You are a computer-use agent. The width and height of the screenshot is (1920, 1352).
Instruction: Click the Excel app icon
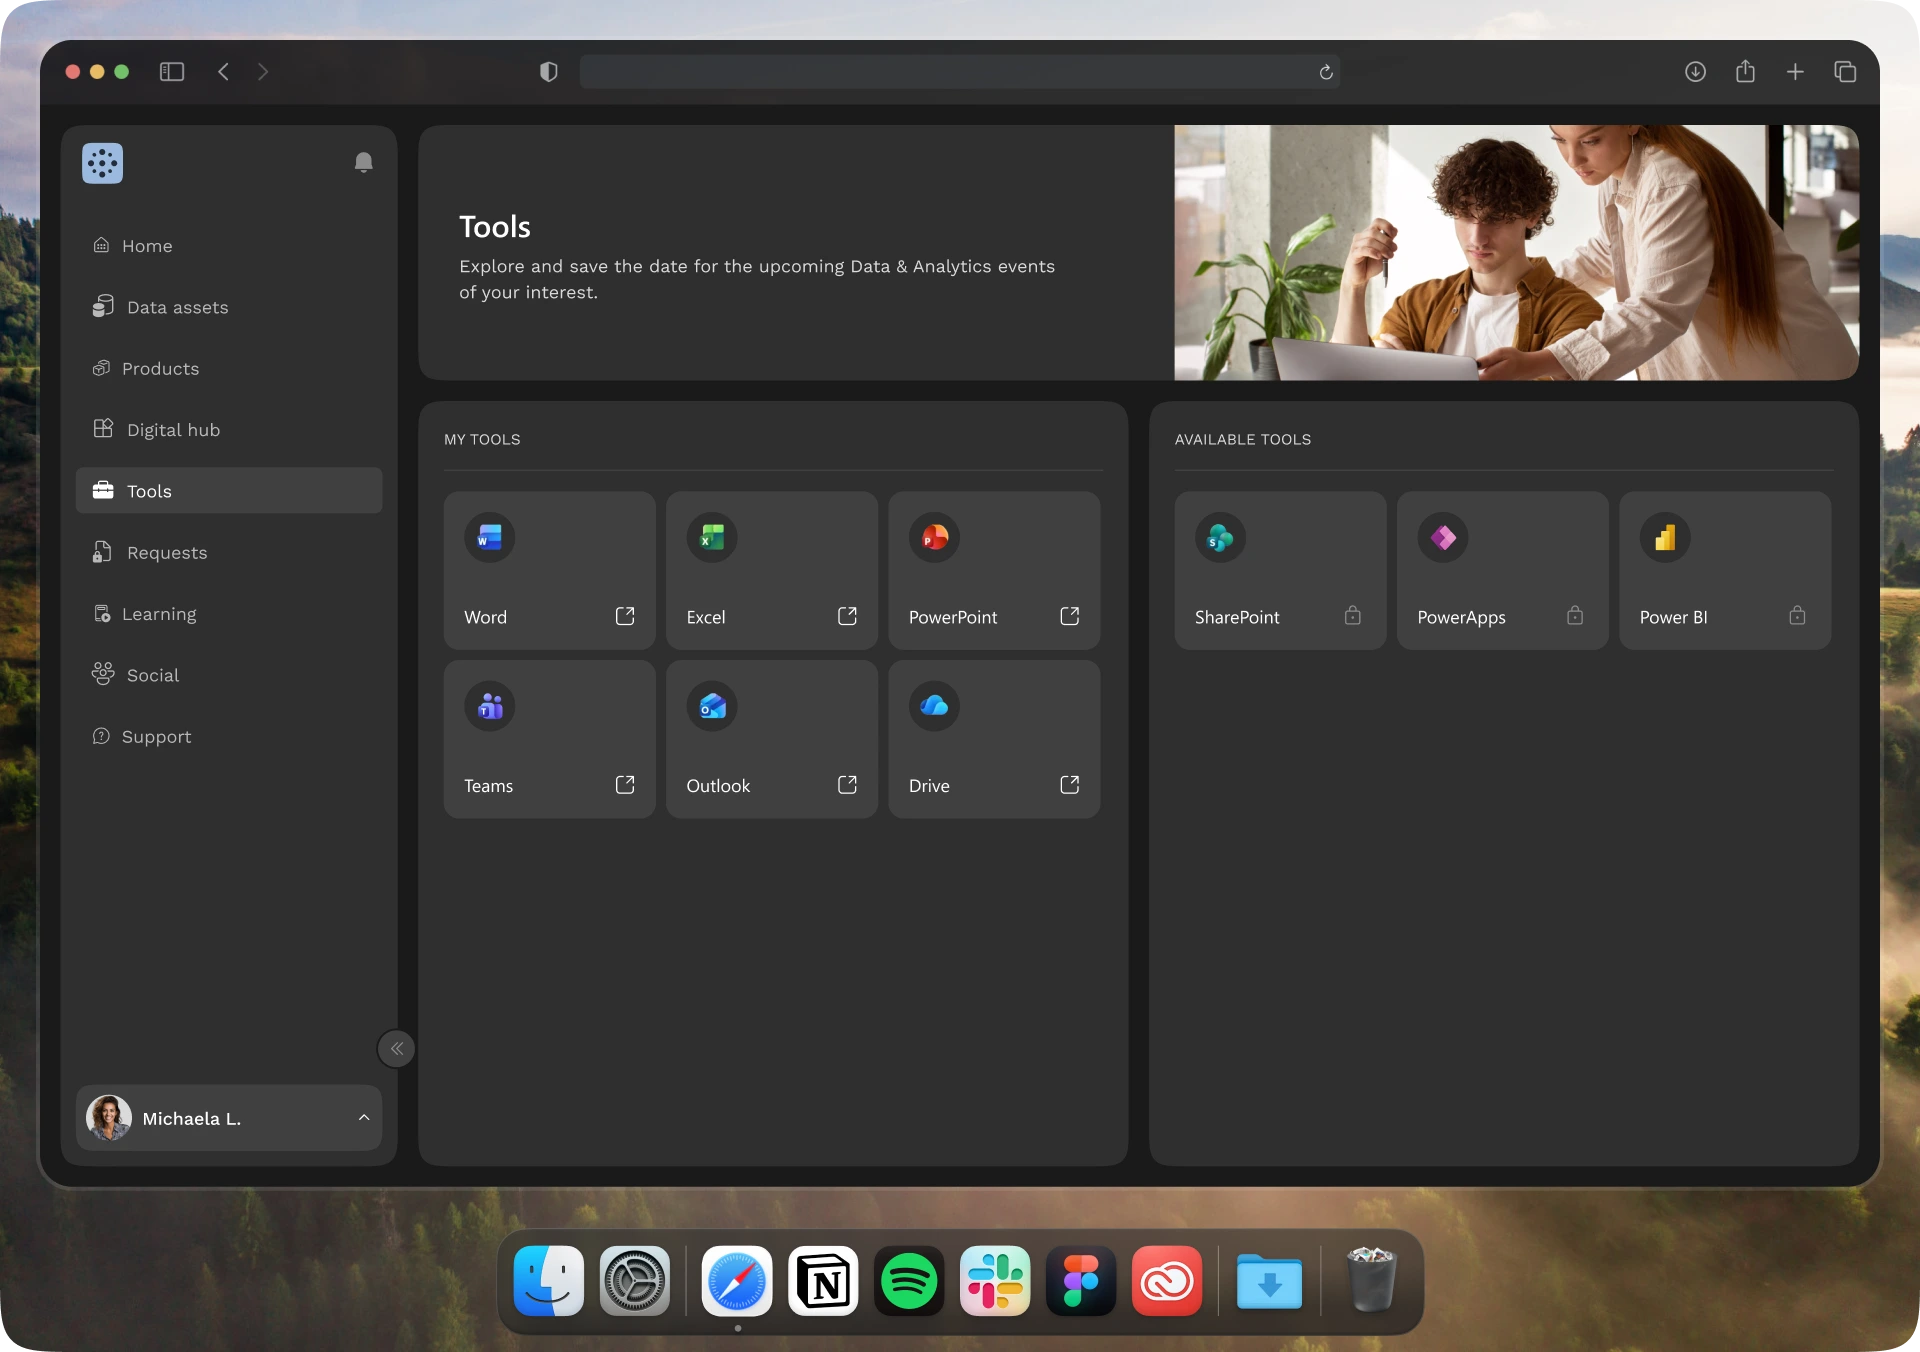pyautogui.click(x=712, y=537)
